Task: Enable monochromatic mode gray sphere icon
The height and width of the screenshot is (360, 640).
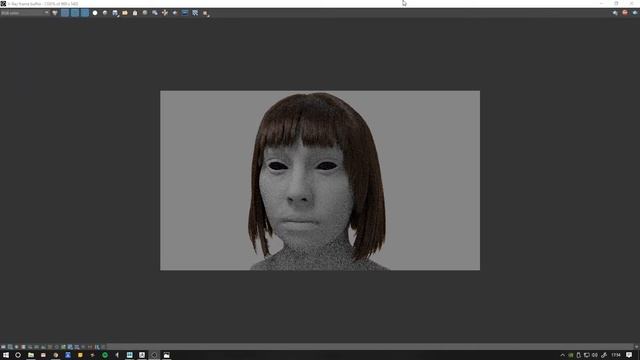Action: pos(105,13)
